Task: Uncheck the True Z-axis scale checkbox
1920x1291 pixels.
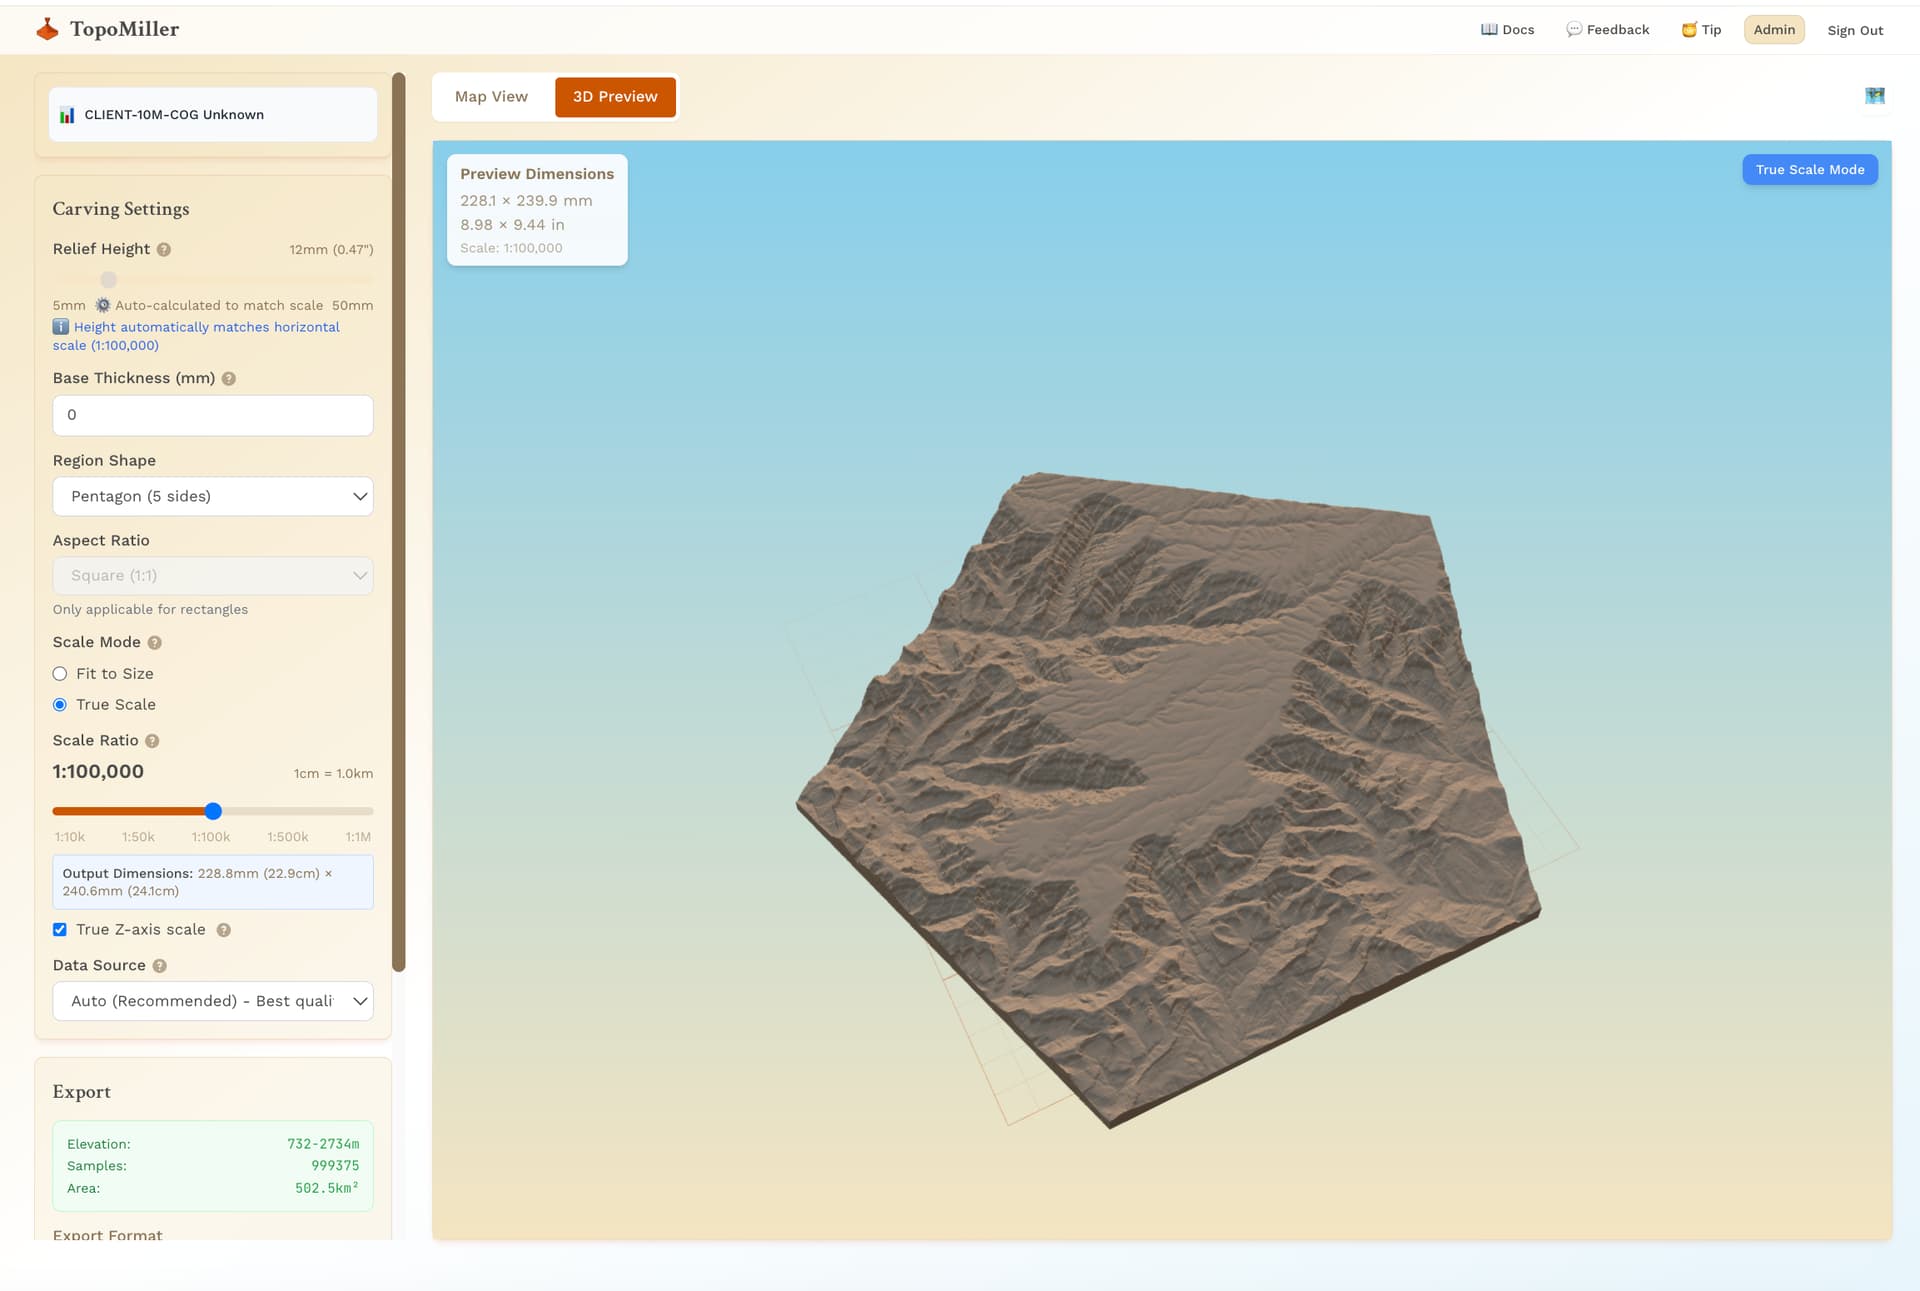Action: (60, 930)
